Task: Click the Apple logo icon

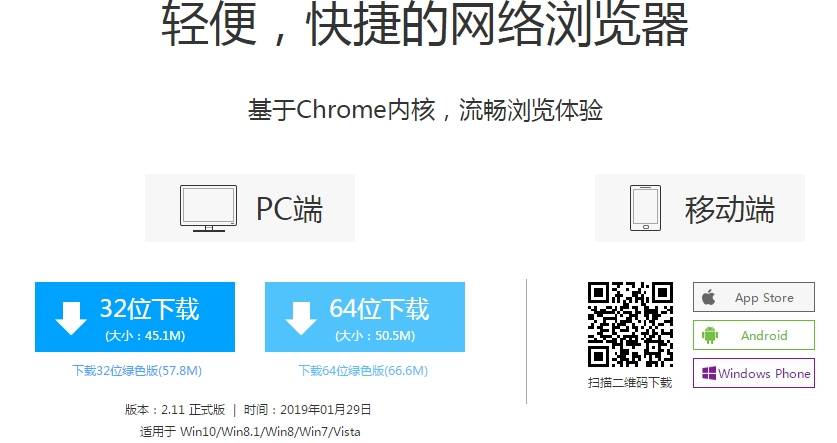Action: (x=709, y=297)
